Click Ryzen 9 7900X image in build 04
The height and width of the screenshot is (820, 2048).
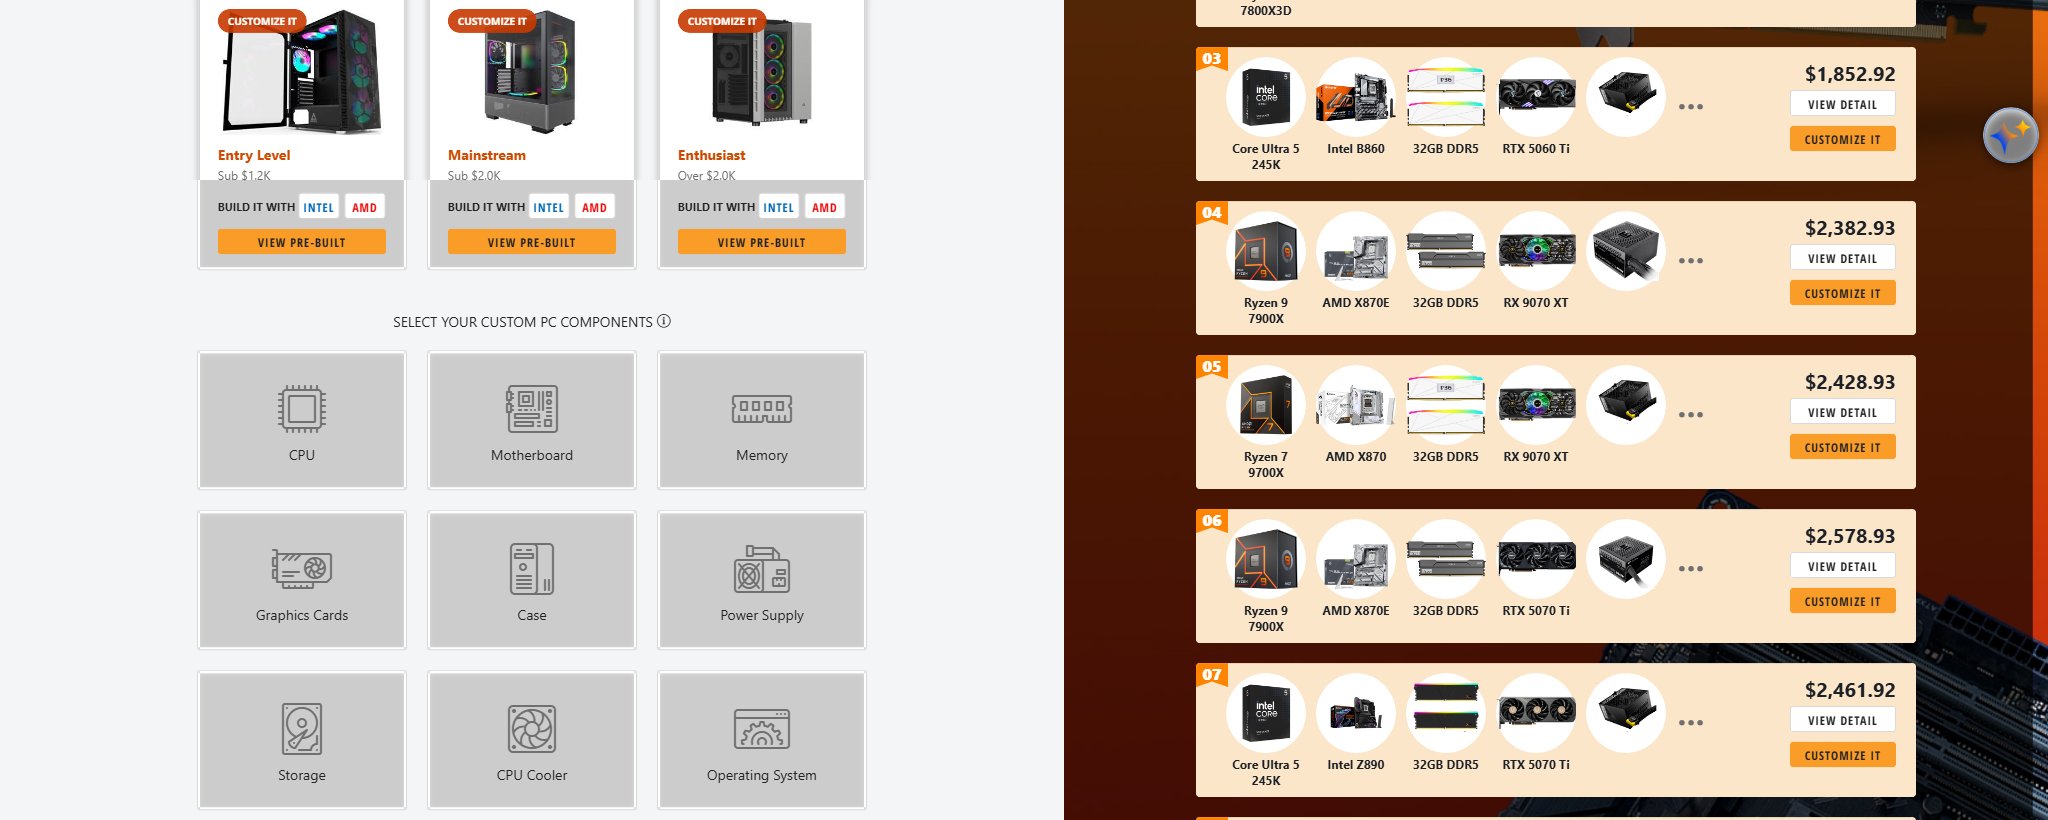tap(1266, 251)
